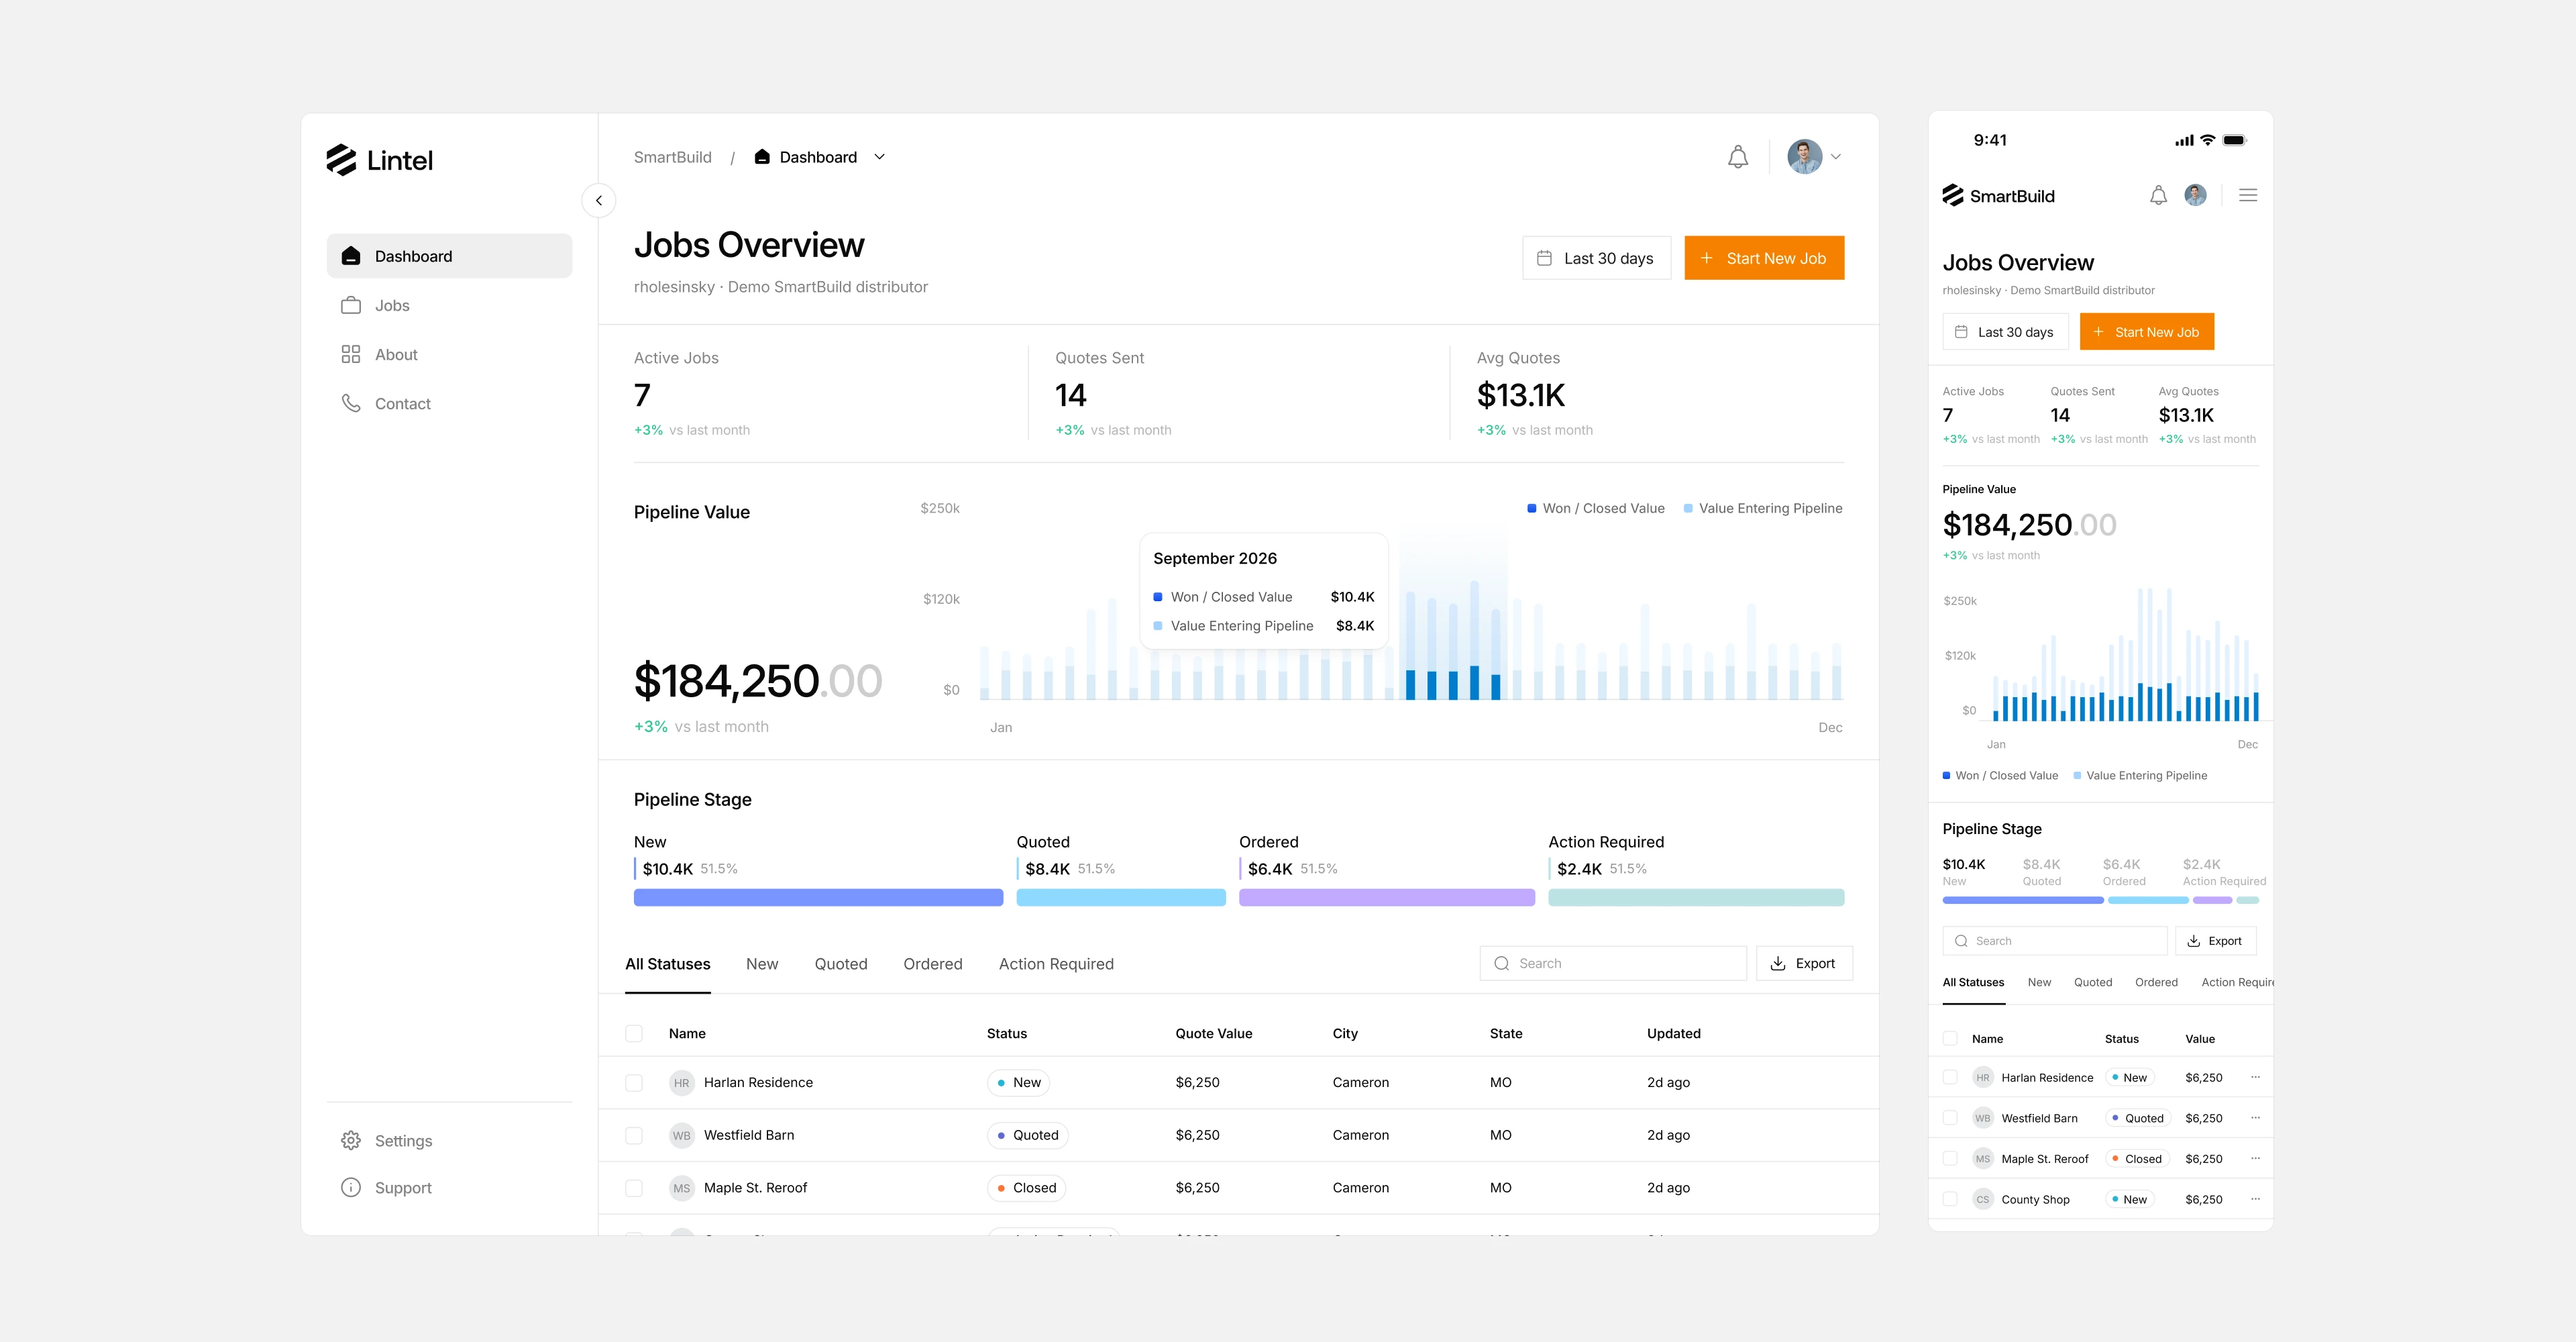Tap the mobile Export button
This screenshot has height=1342, width=2576.
[x=2215, y=941]
